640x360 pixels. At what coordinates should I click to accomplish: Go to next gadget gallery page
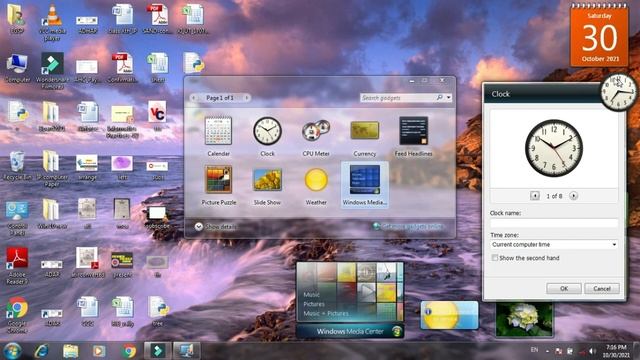[247, 98]
